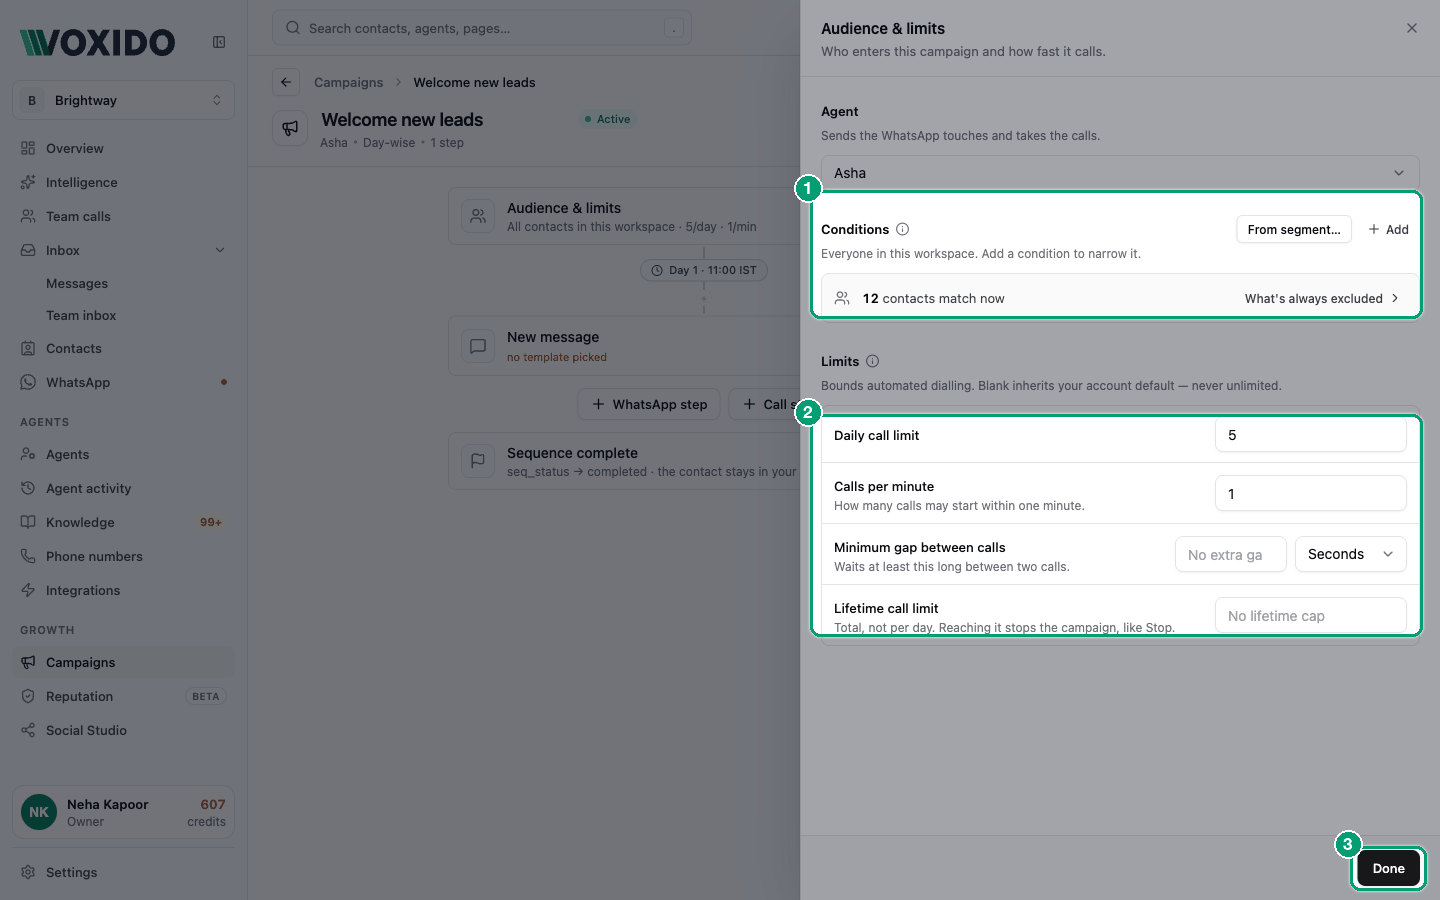
Task: Open the Asha agent dropdown
Action: 1120,173
